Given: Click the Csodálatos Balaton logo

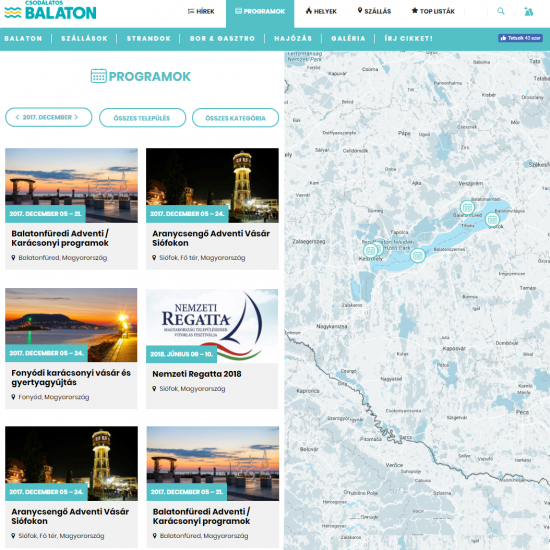Looking at the screenshot, I should click(50, 11).
